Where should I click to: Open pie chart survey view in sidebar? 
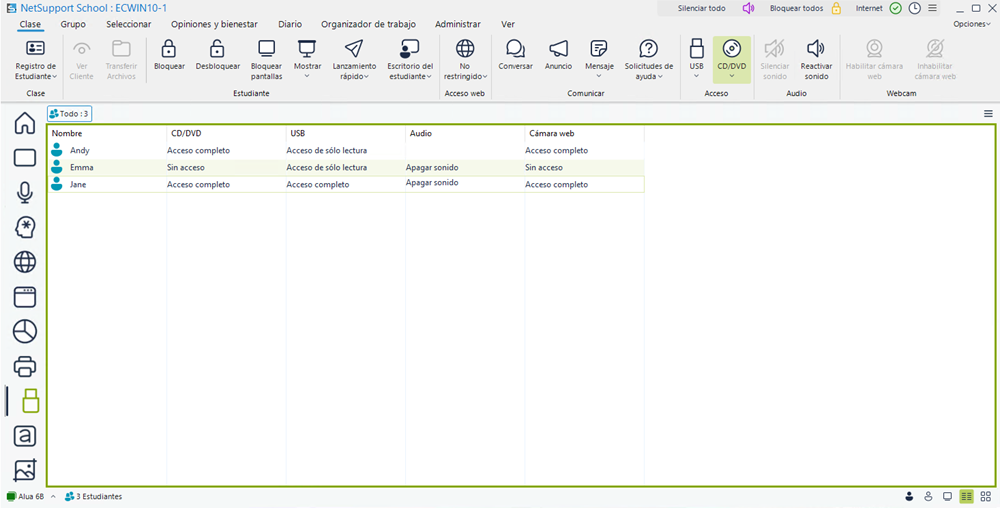point(25,331)
